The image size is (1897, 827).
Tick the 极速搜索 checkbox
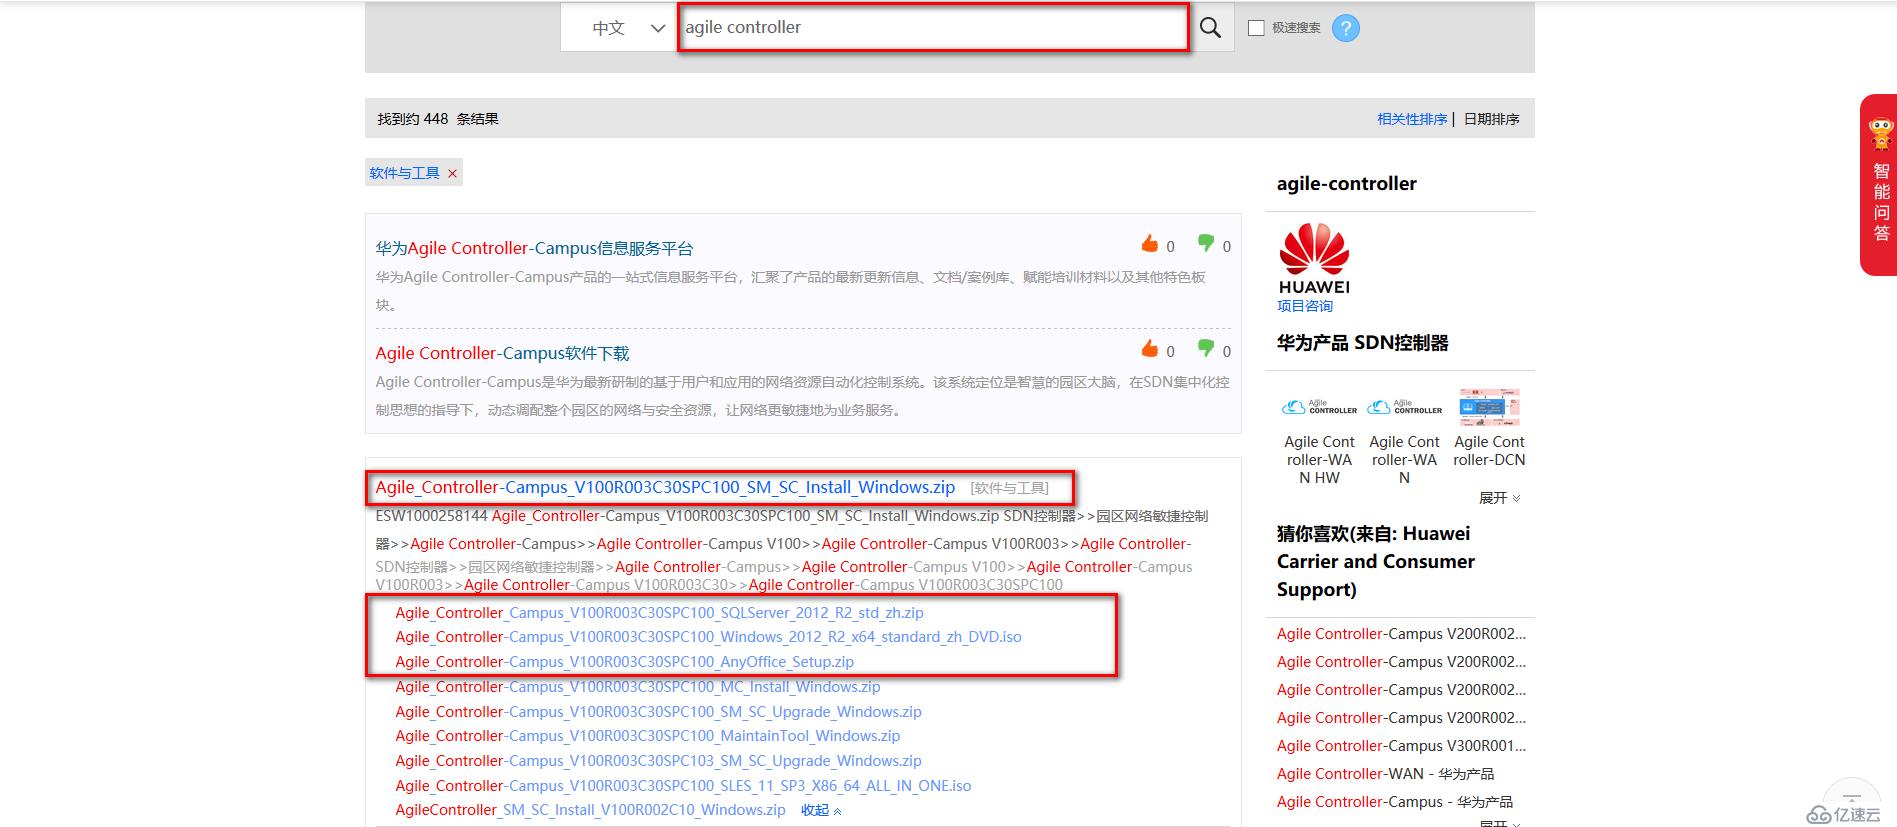coord(1256,28)
